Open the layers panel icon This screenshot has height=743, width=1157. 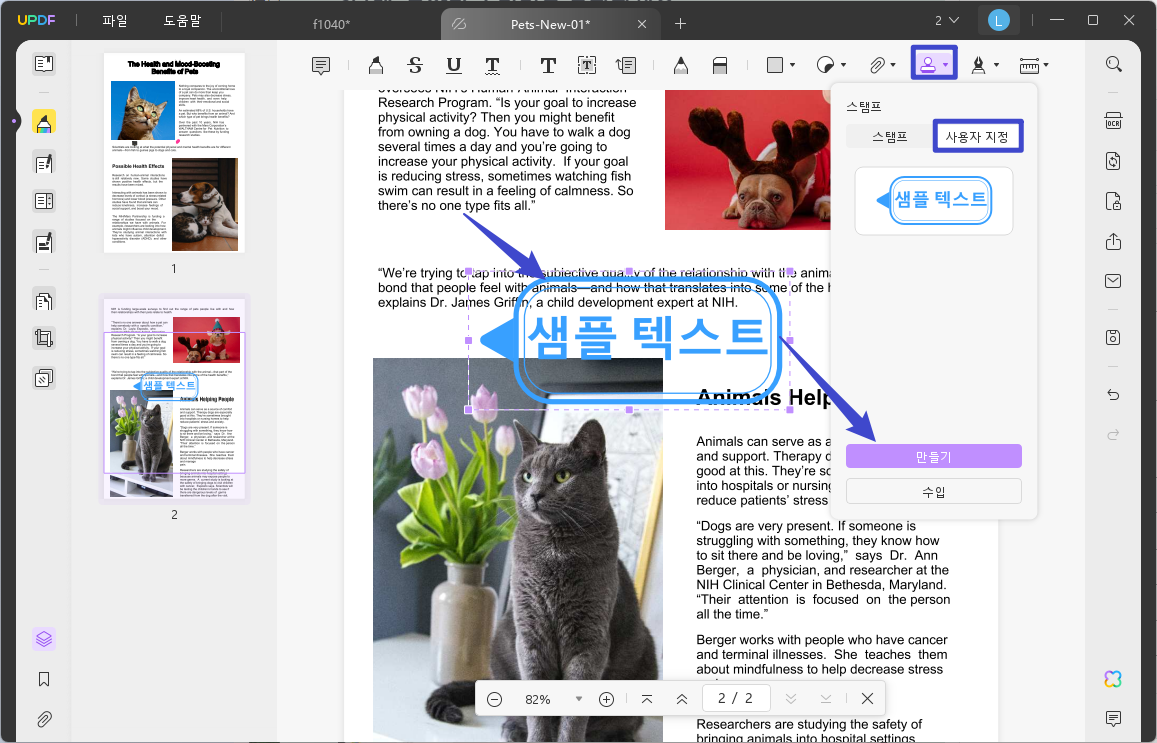coord(44,638)
